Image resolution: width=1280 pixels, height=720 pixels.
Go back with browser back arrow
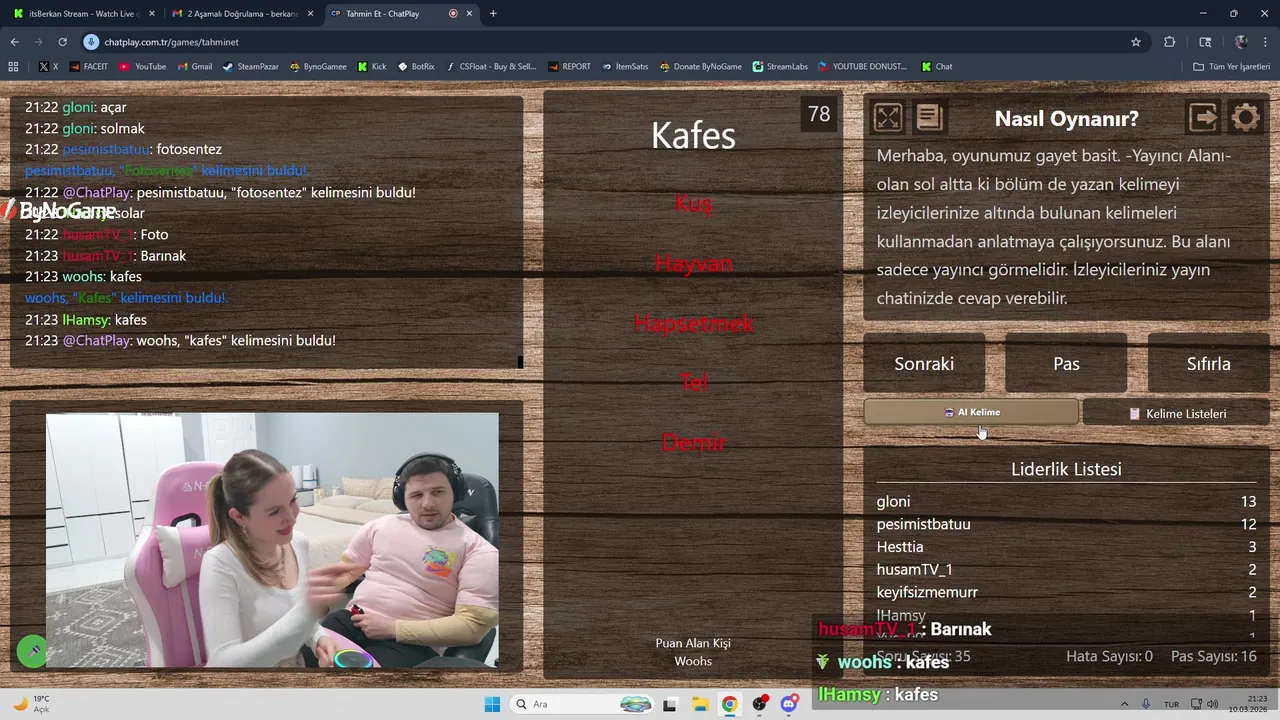point(14,42)
